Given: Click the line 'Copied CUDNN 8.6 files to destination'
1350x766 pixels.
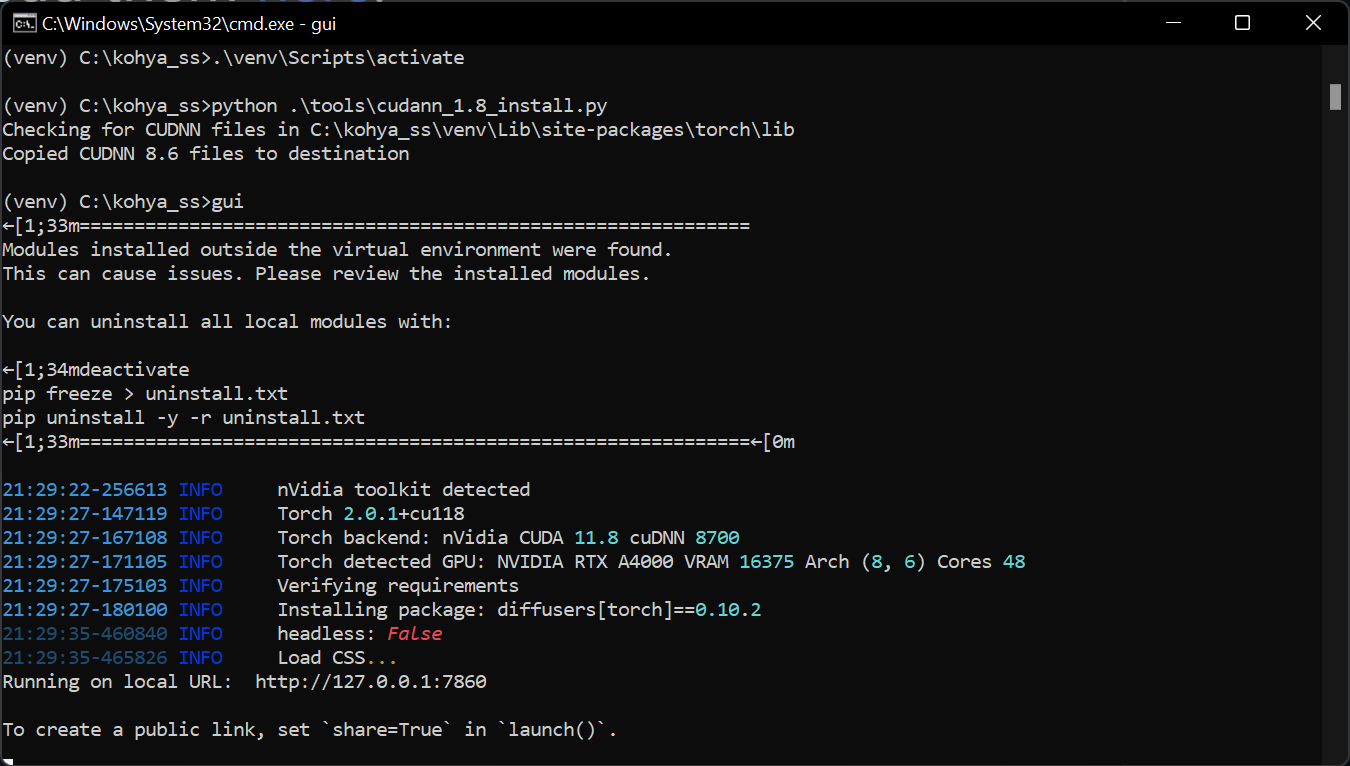Looking at the screenshot, I should pos(206,154).
